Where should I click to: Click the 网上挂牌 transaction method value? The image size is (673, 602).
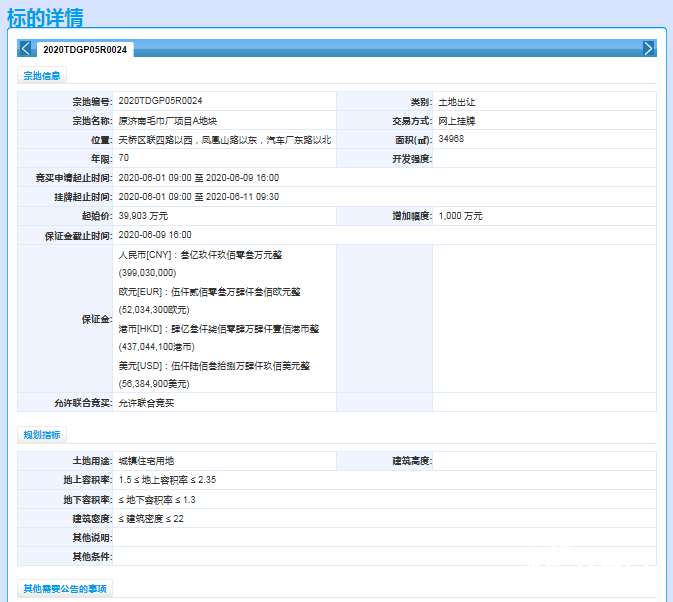458,121
